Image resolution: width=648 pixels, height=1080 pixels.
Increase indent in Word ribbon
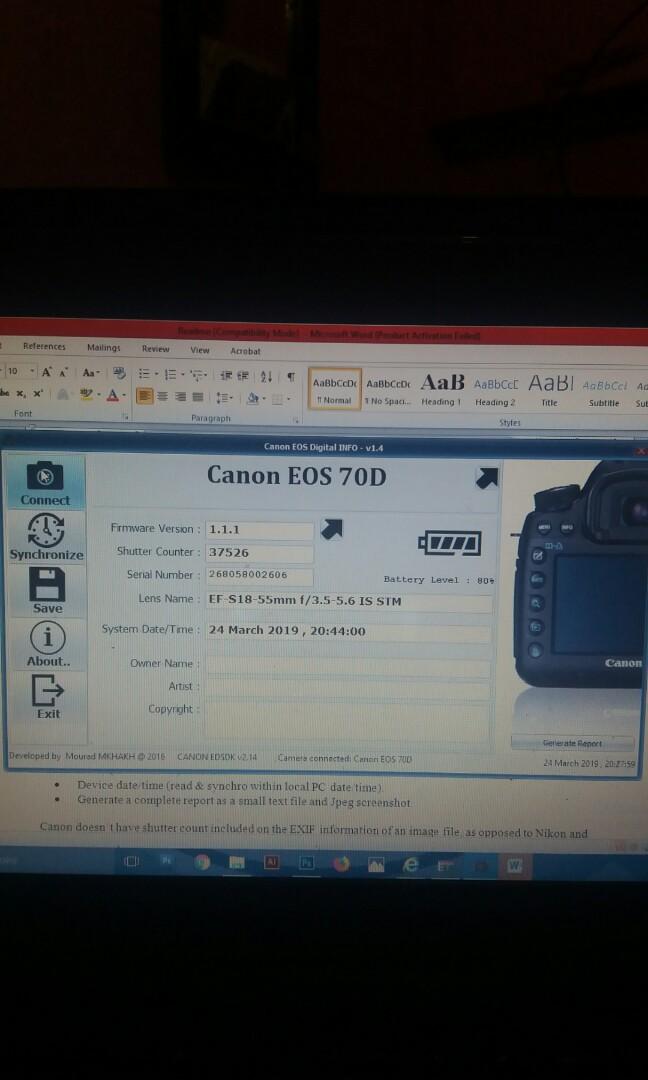pyautogui.click(x=243, y=375)
